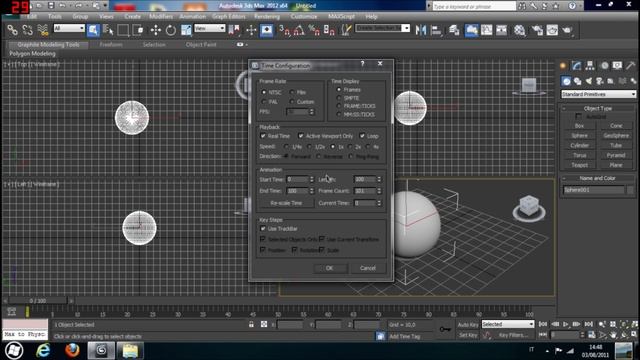Open the selection filter All dropdown
640x360 pixels.
click(69, 28)
